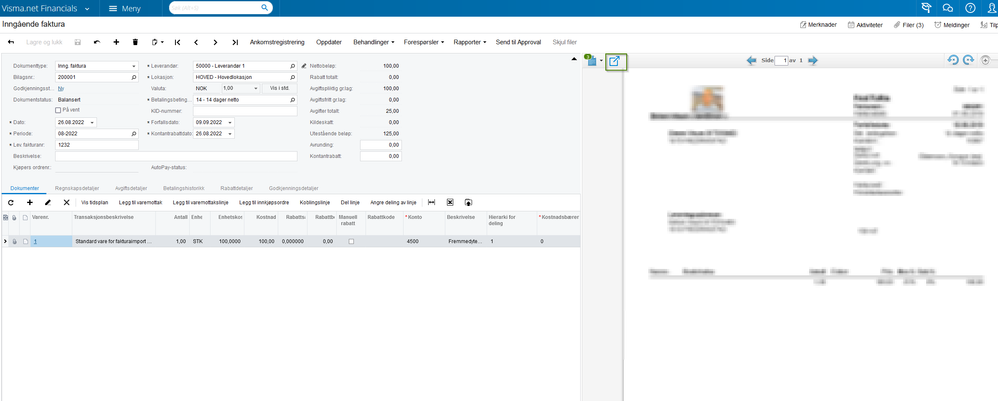Look up Lokasjon with the magnifier
Screen dimensions: 998x401
pyautogui.click(x=293, y=77)
